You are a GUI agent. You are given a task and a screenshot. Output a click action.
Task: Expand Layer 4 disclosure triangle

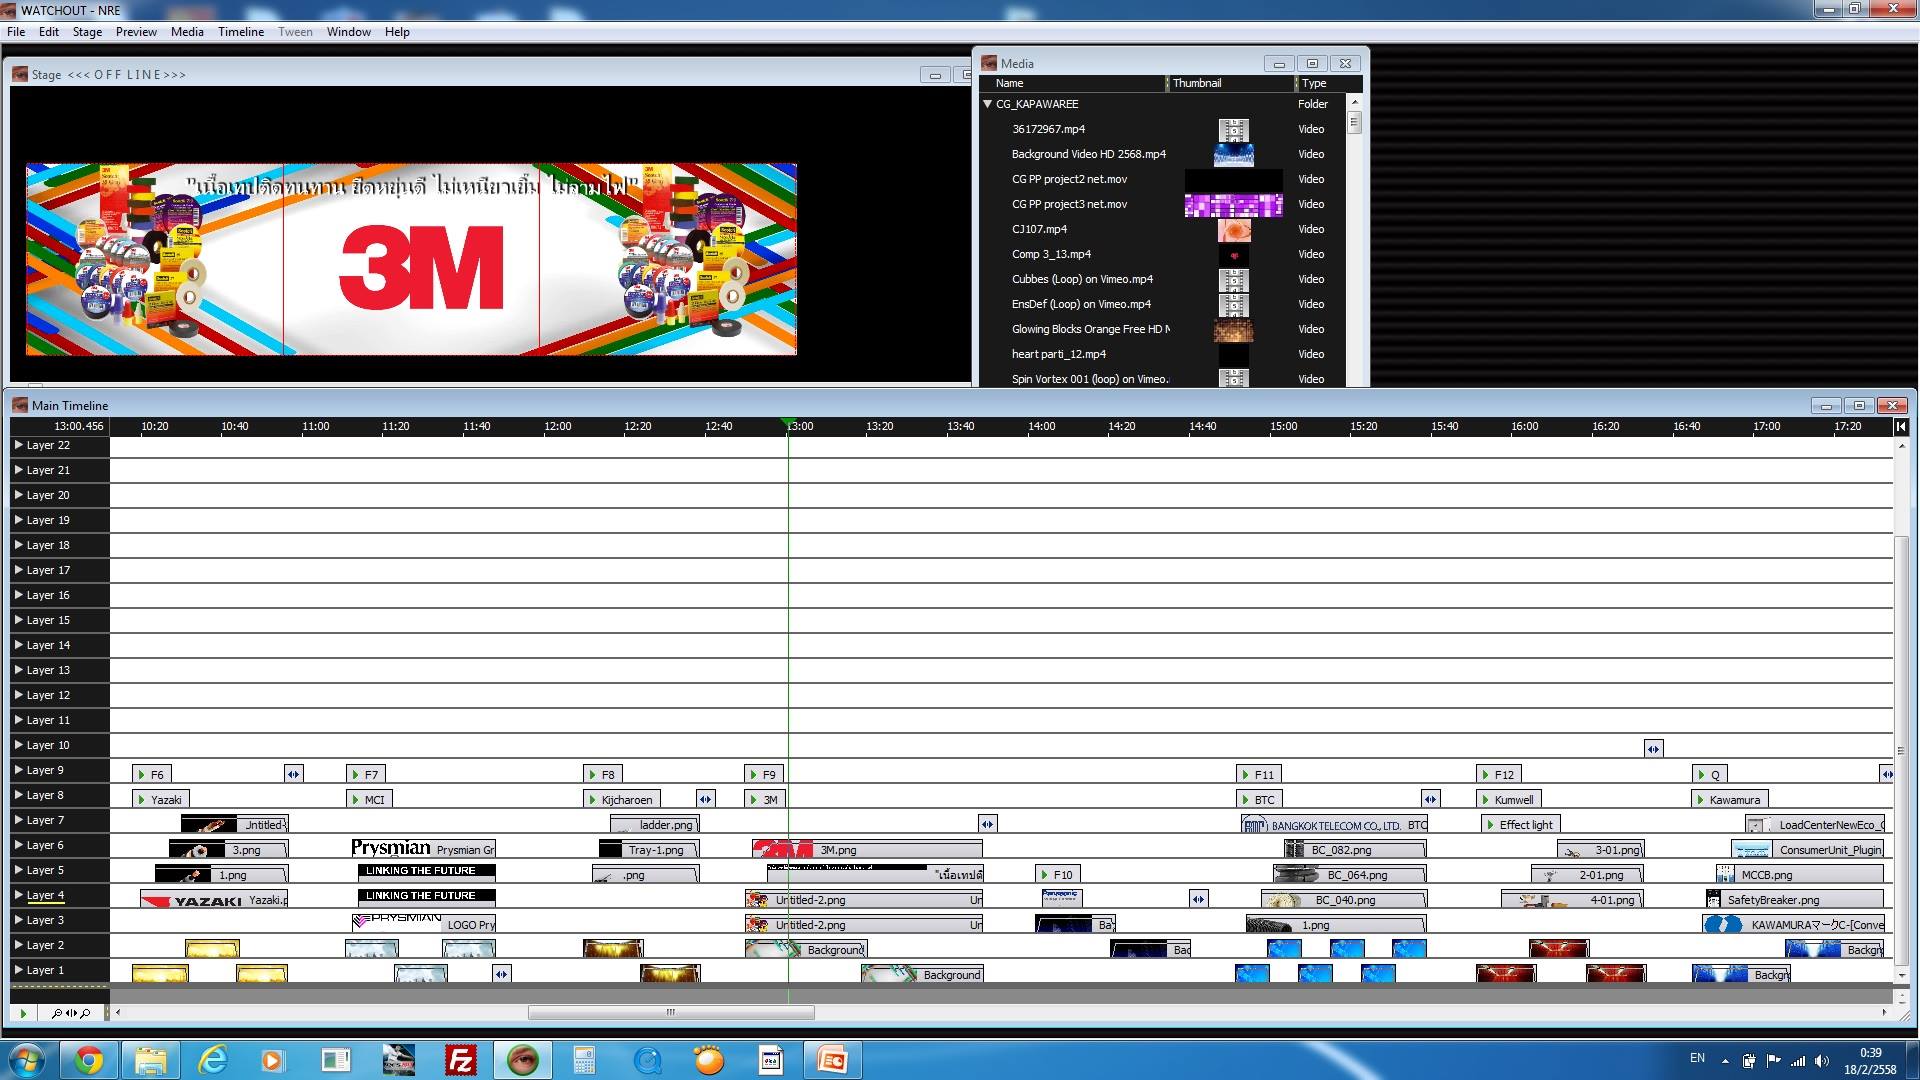point(19,895)
